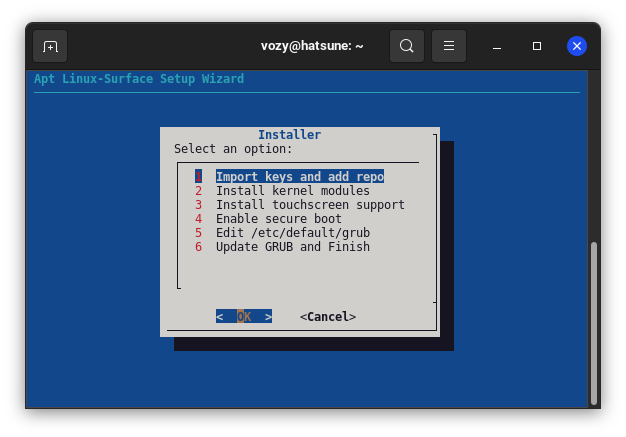
Task: Click the number 6 tag
Action: coord(198,247)
